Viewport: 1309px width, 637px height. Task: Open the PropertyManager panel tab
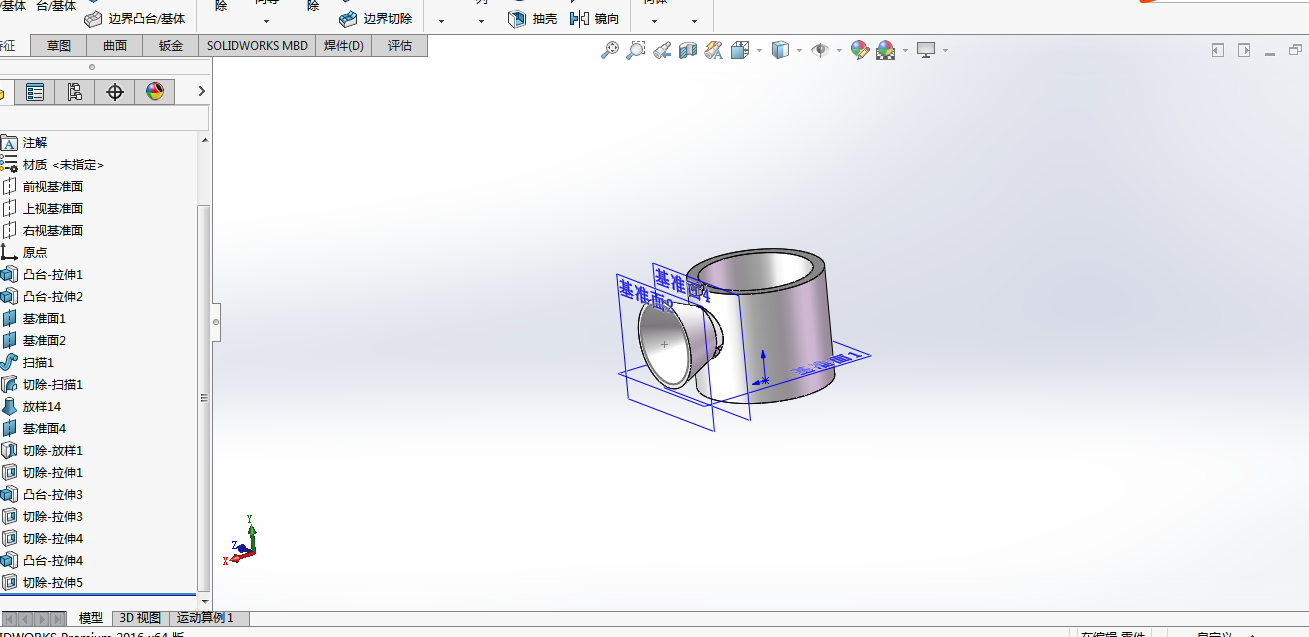tap(35, 92)
